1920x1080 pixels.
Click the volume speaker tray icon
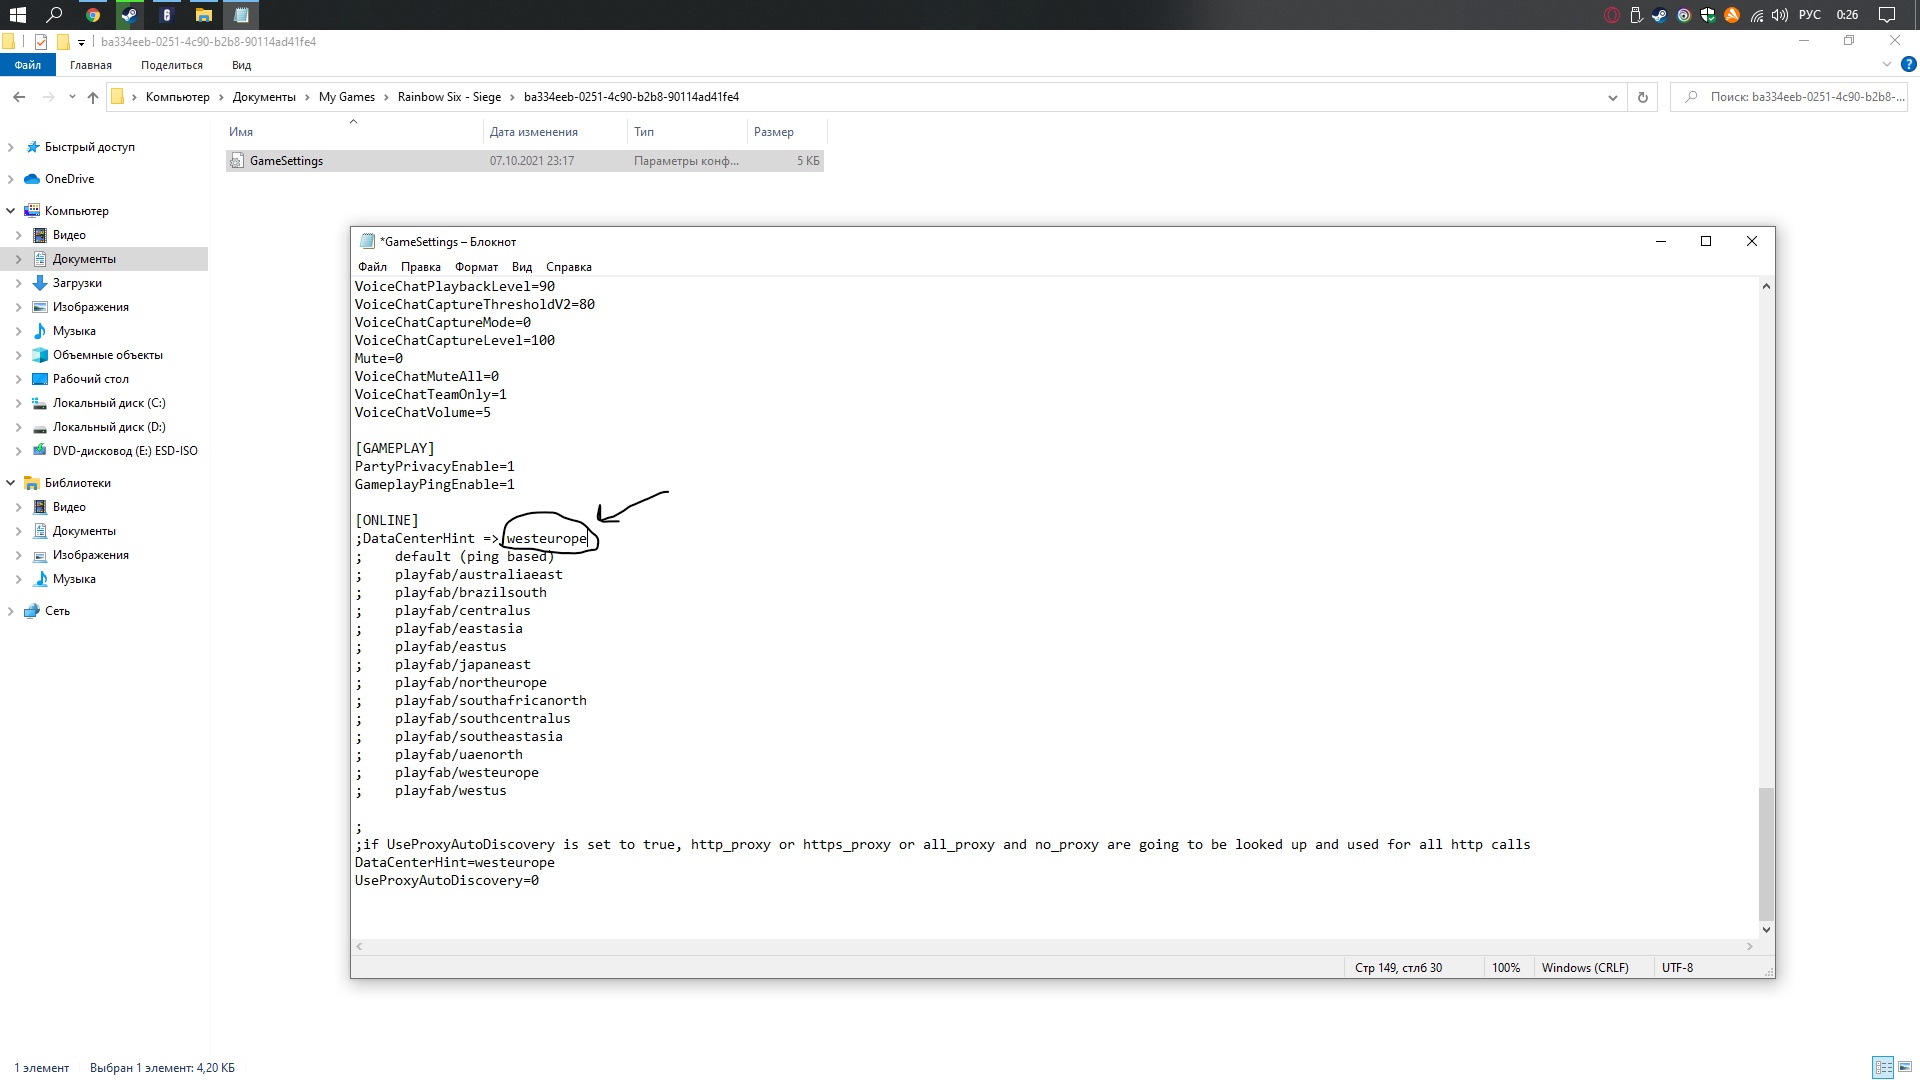tap(1779, 15)
